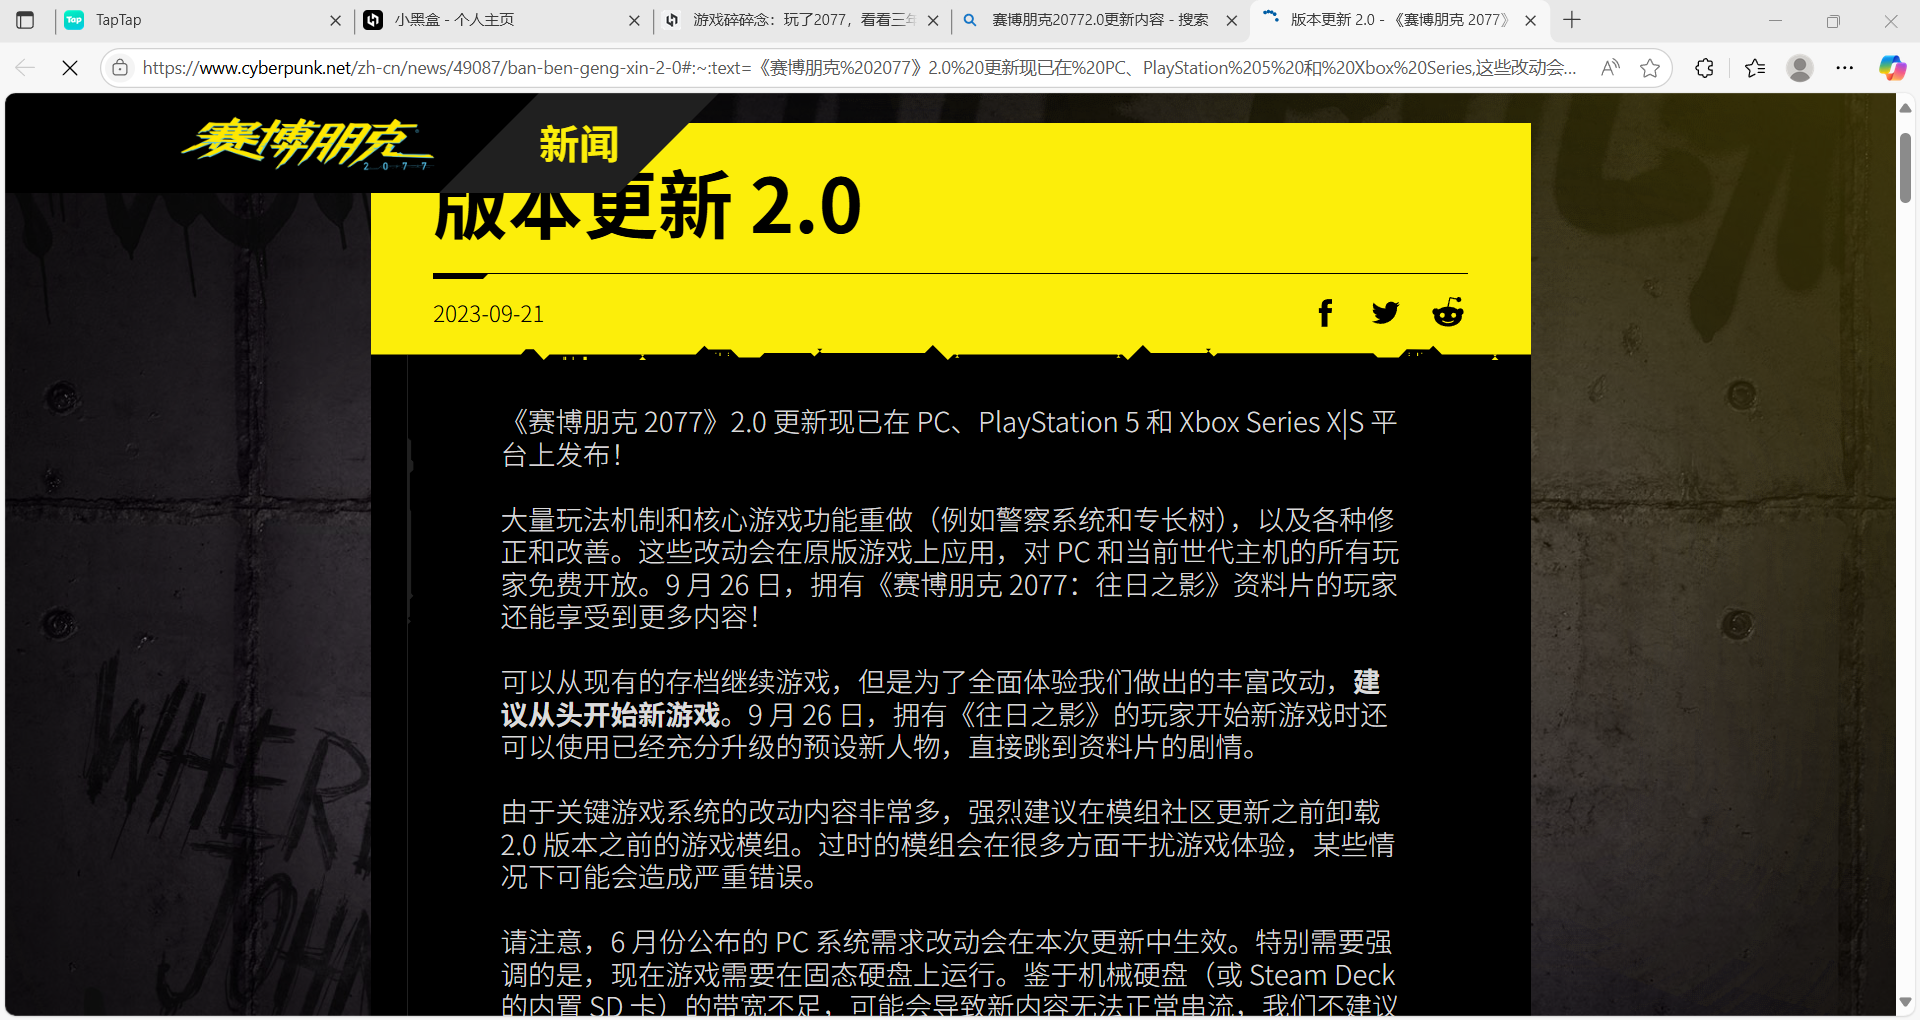Image resolution: width=1920 pixels, height=1020 pixels.
Task: Open the Read aloud tool
Action: coord(1610,68)
